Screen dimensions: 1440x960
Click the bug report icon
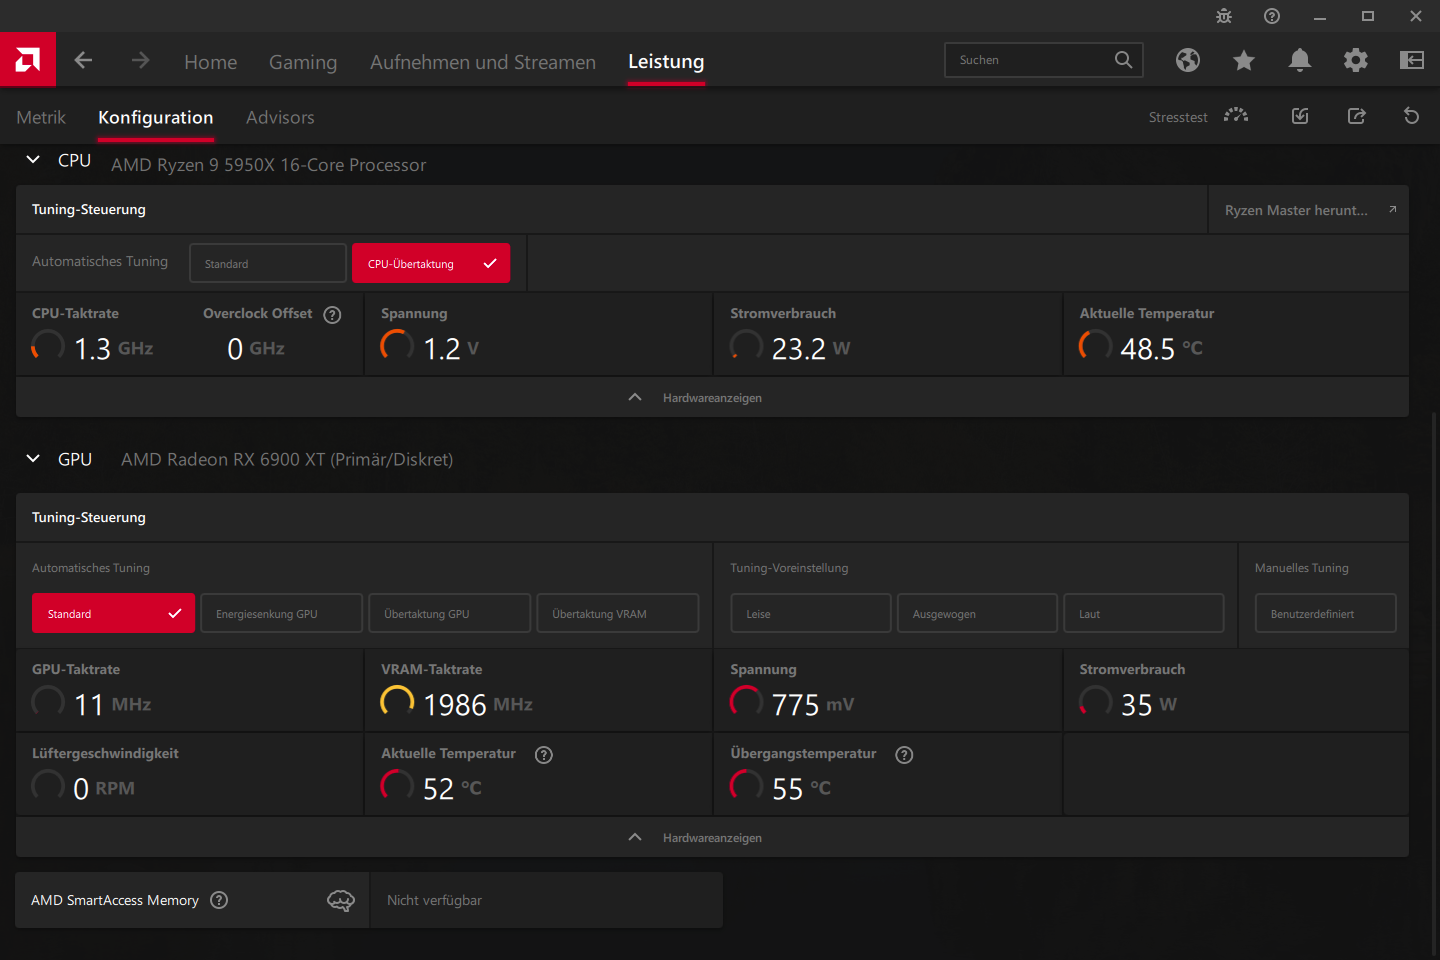point(1224,16)
